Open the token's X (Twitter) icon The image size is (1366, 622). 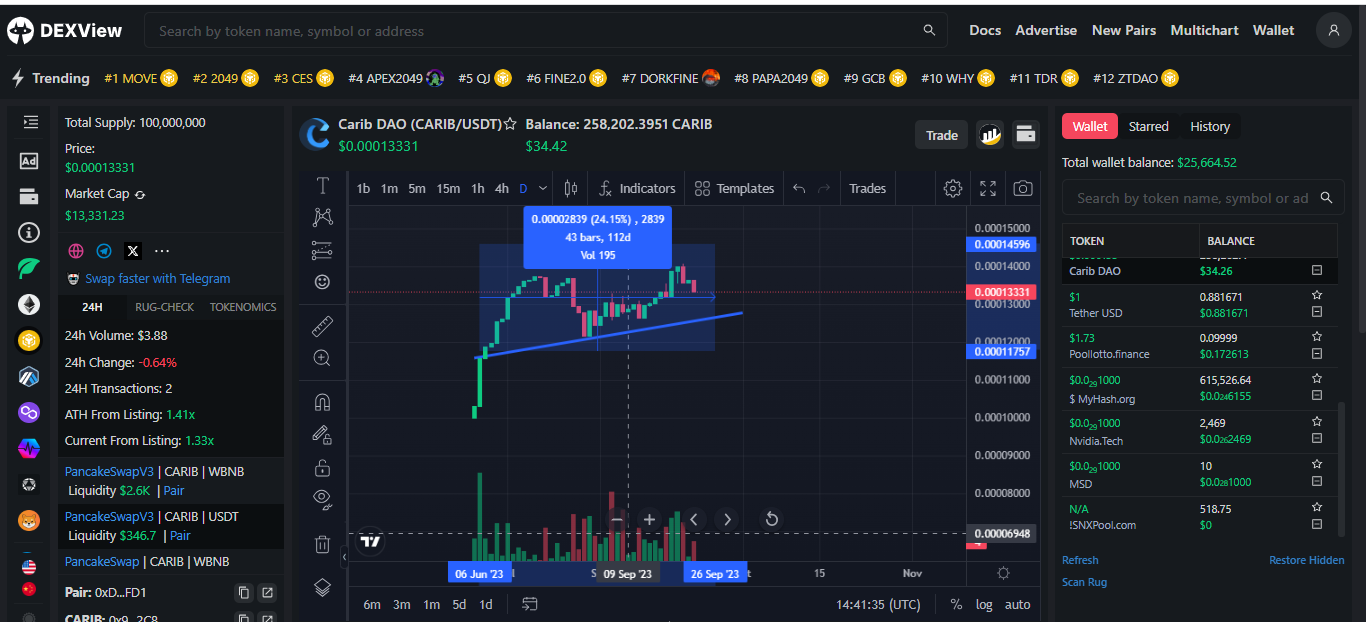pos(132,251)
